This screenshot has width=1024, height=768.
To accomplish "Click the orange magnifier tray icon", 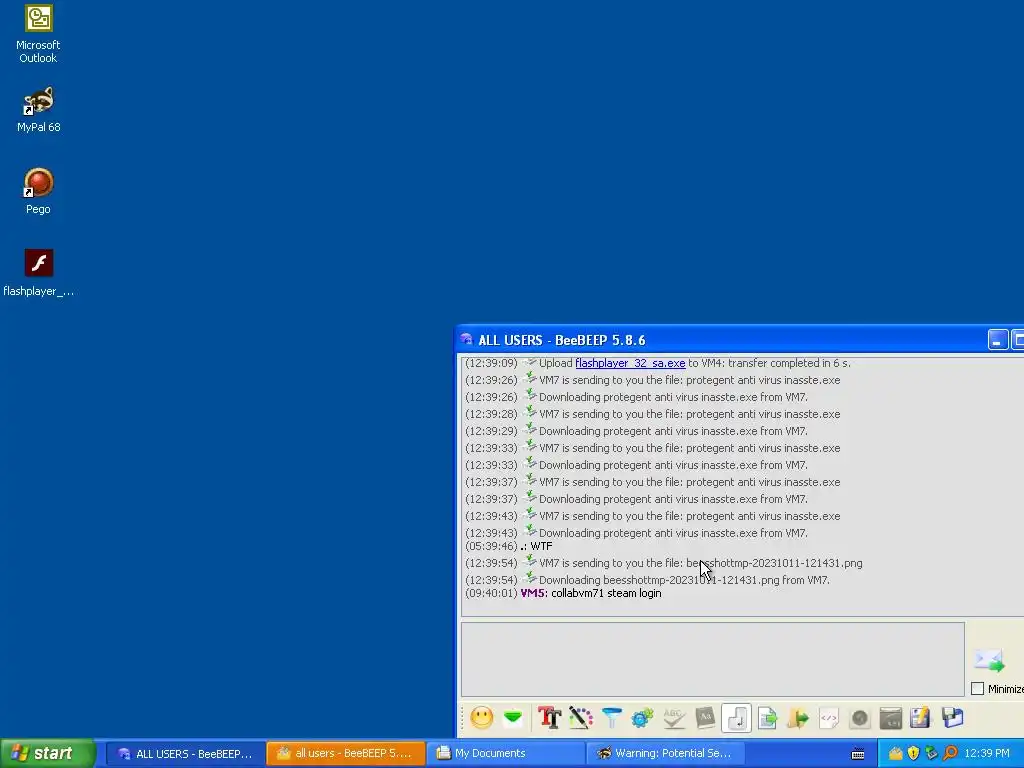I will pyautogui.click(x=950, y=754).
